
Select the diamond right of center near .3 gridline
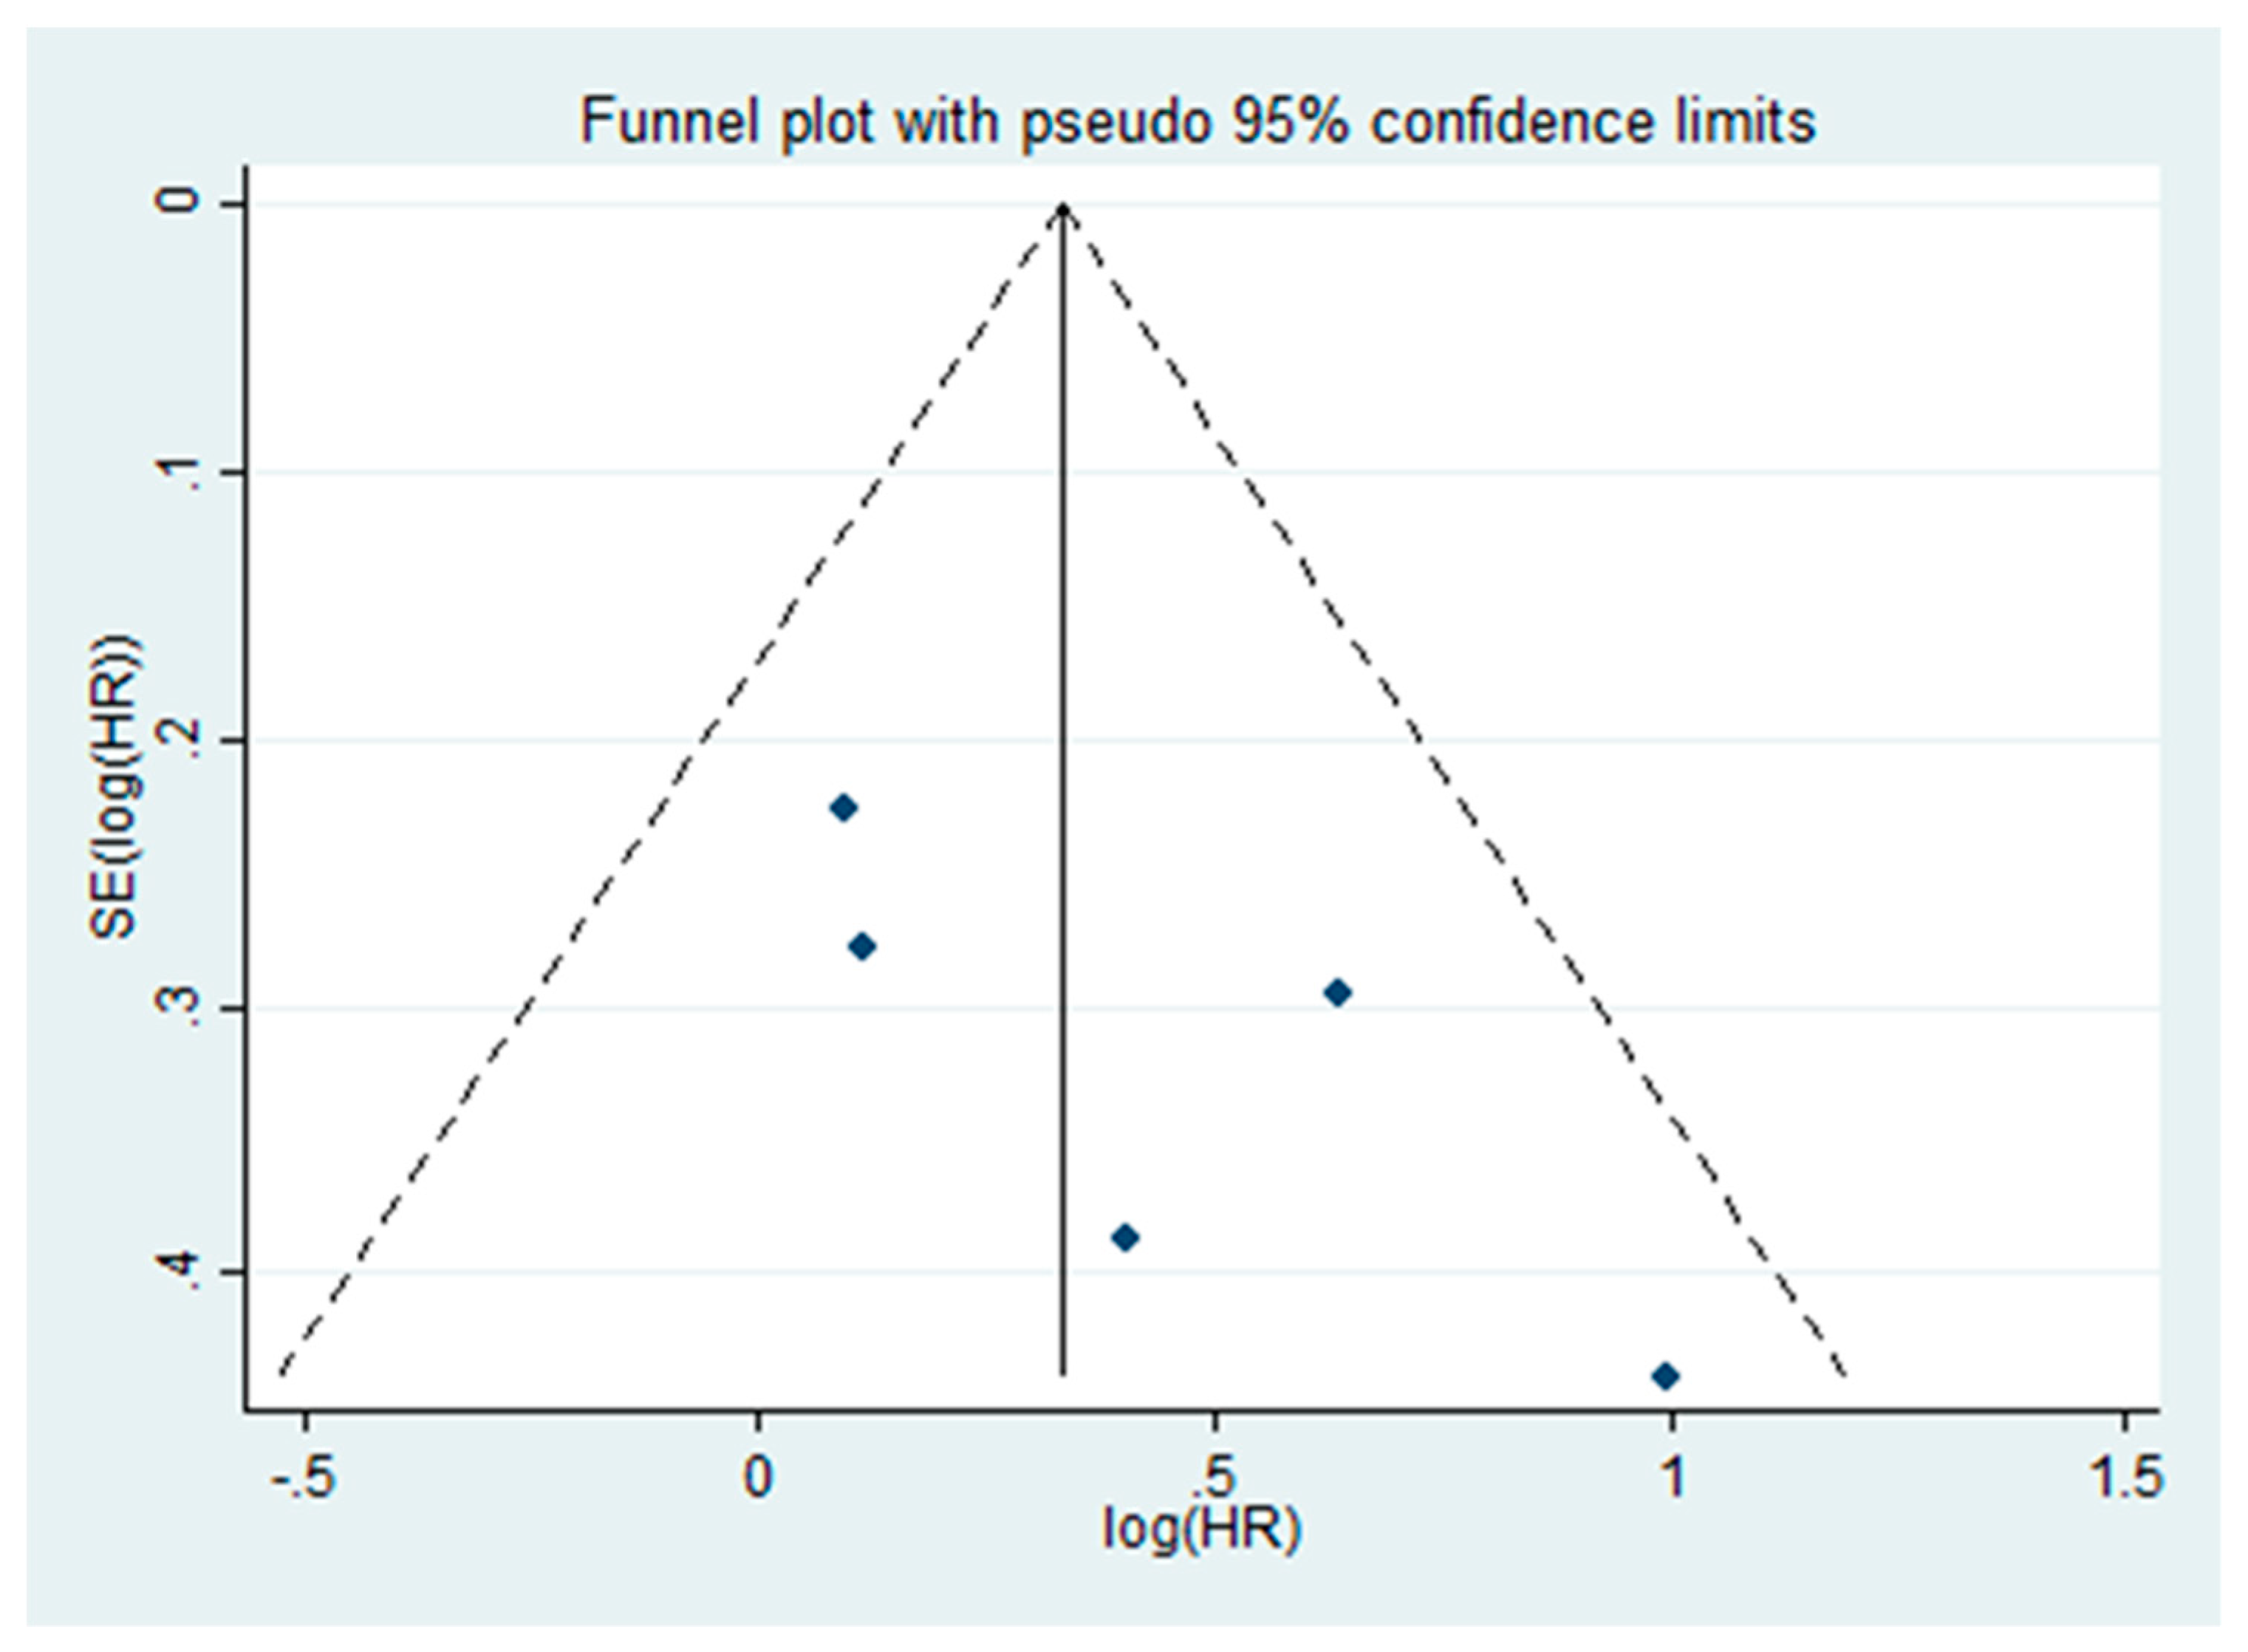tap(1337, 993)
